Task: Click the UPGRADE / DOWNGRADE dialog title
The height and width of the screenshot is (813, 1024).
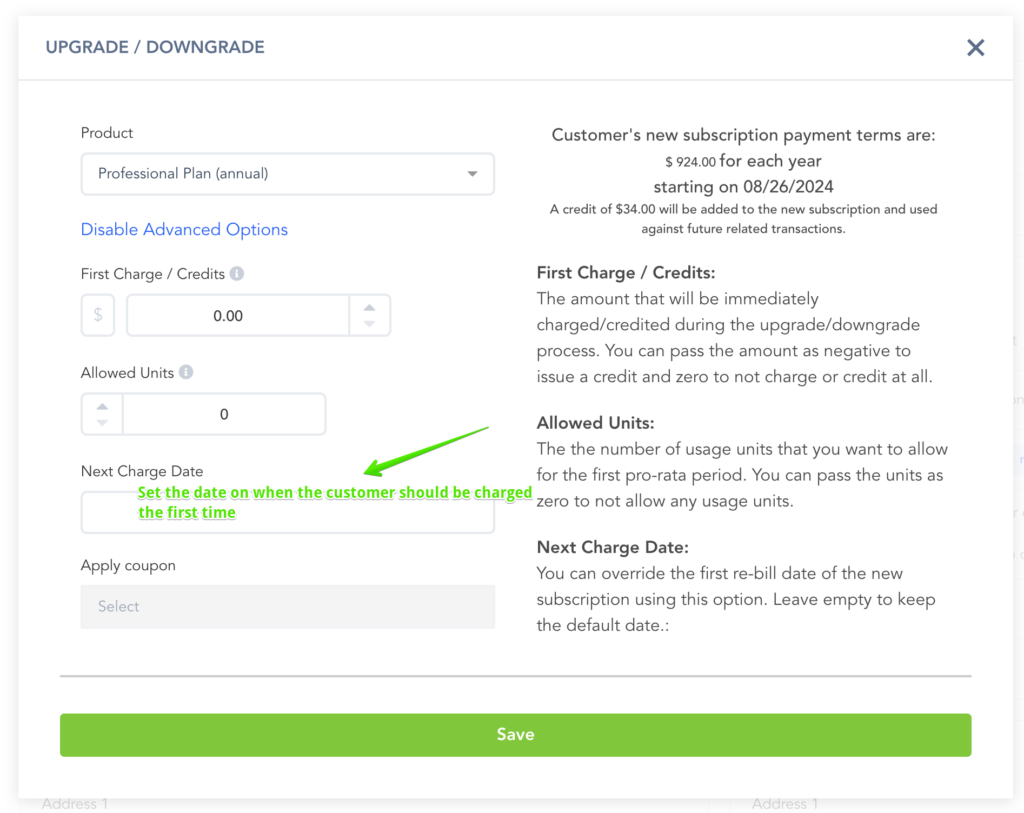Action: 155,47
